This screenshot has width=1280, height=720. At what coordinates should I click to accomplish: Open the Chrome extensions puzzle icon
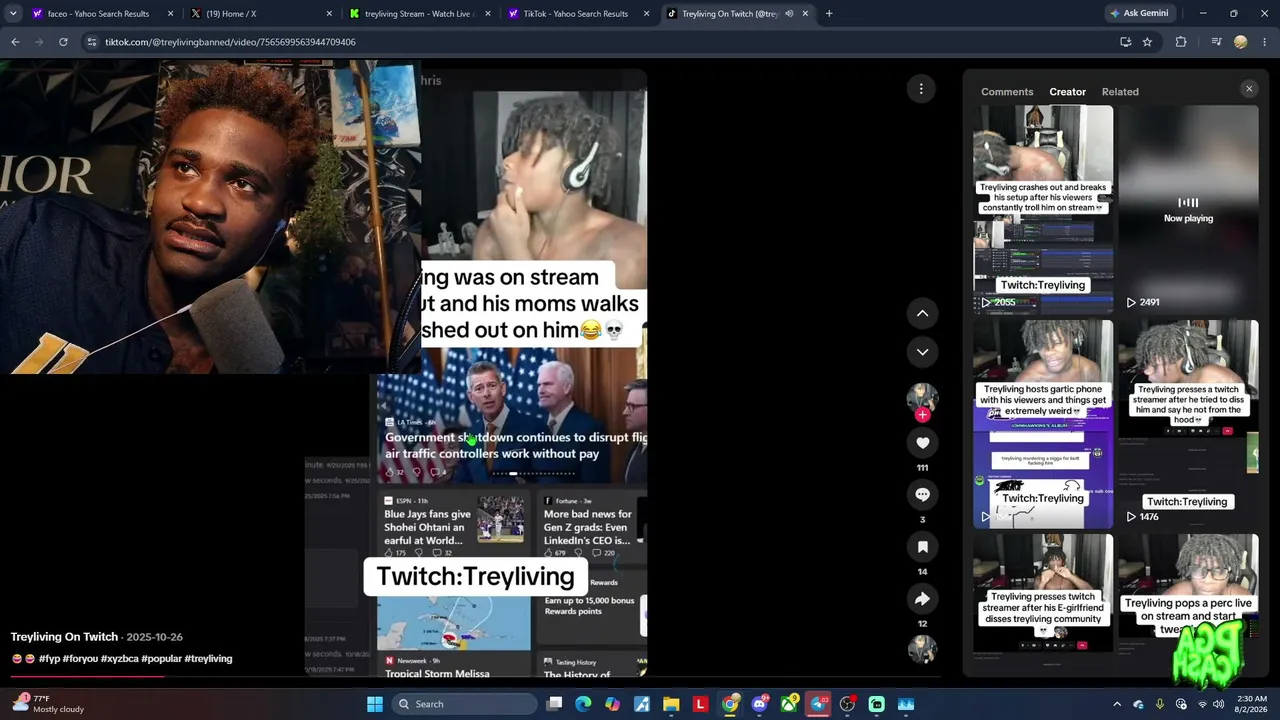(1181, 42)
